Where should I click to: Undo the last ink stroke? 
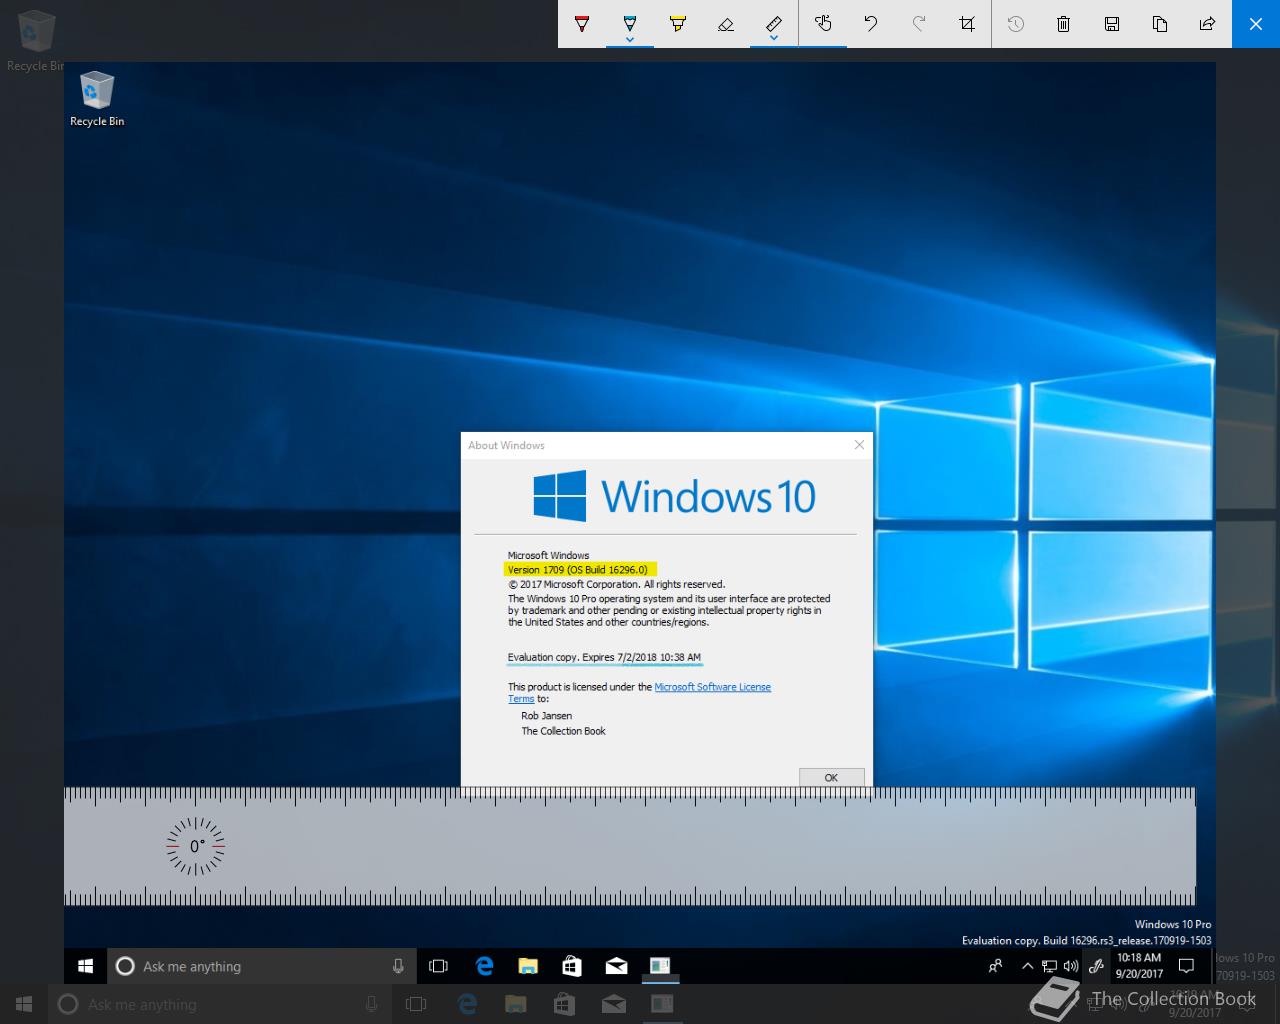pos(871,23)
